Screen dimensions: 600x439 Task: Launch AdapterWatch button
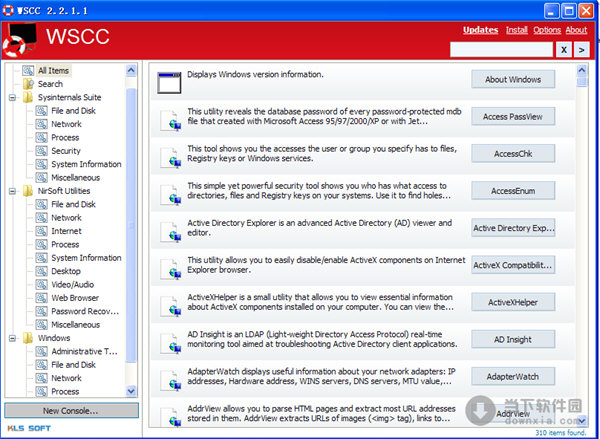pyautogui.click(x=513, y=376)
